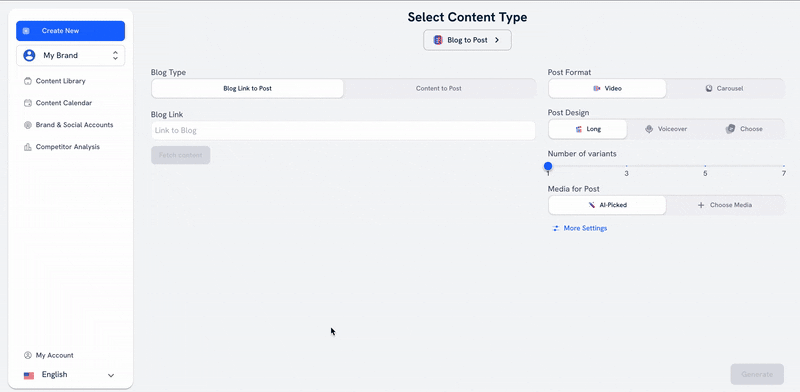This screenshot has height=392, width=800.
Task: Click the Brand & Social Accounts icon
Action: (x=28, y=125)
